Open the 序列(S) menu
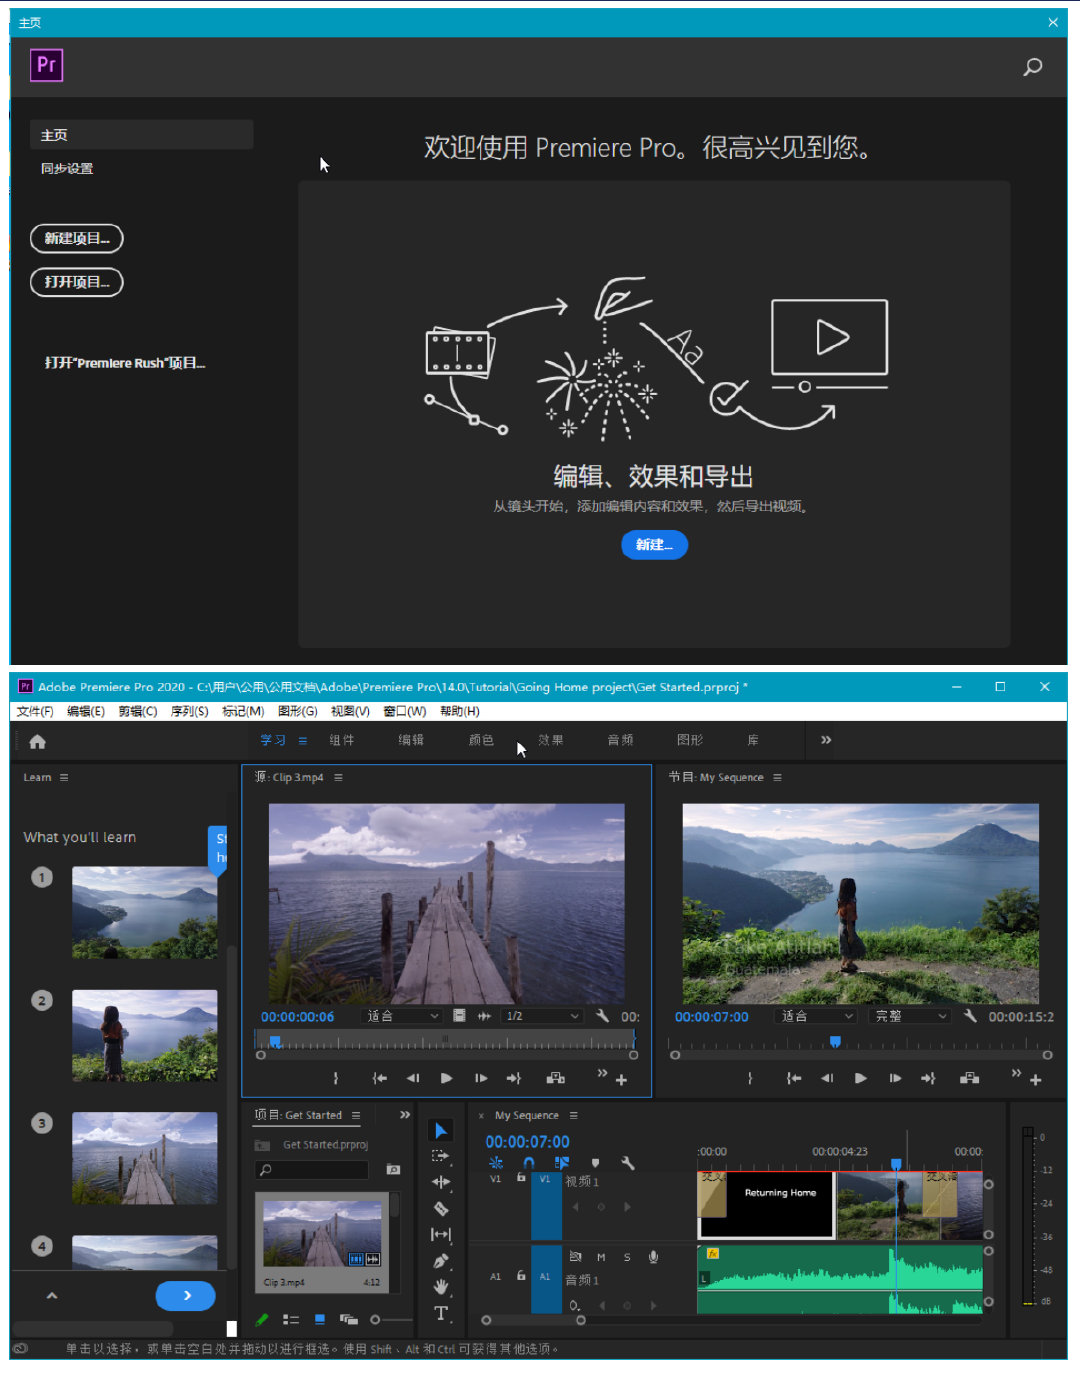Screen dimensions: 1080x1374 [190, 711]
